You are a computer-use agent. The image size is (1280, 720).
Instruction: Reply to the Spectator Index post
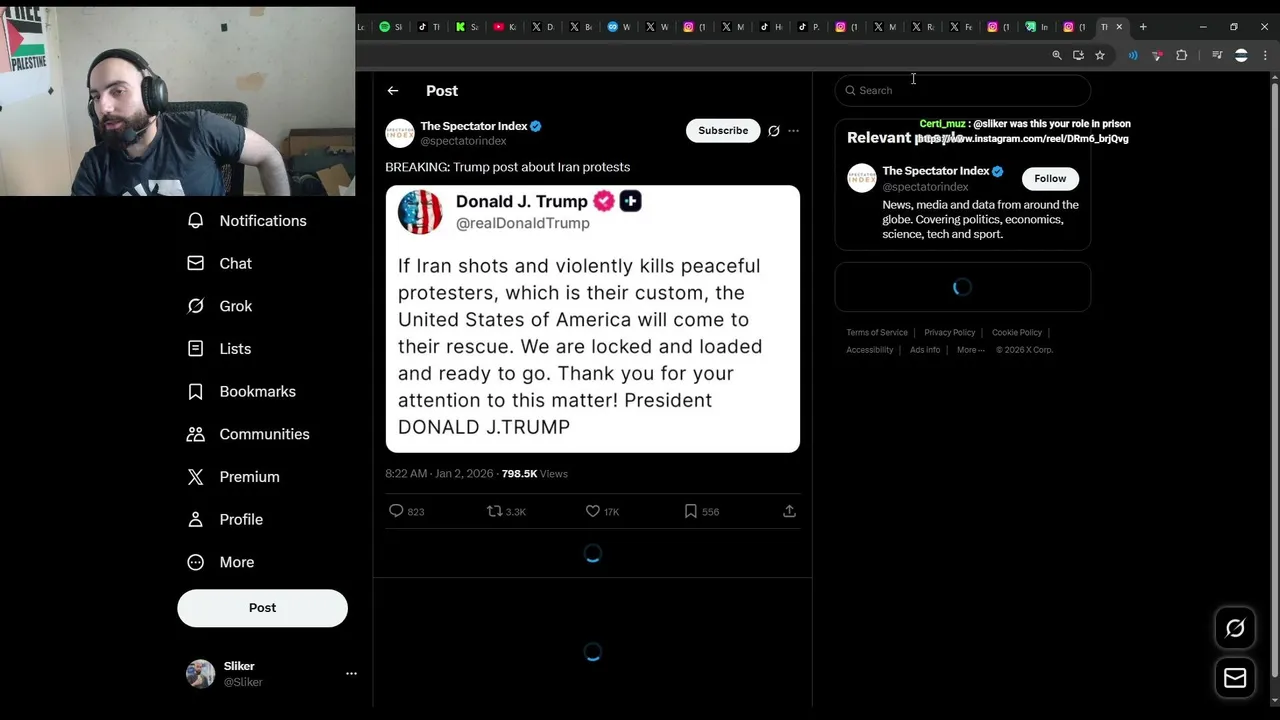[x=397, y=511]
